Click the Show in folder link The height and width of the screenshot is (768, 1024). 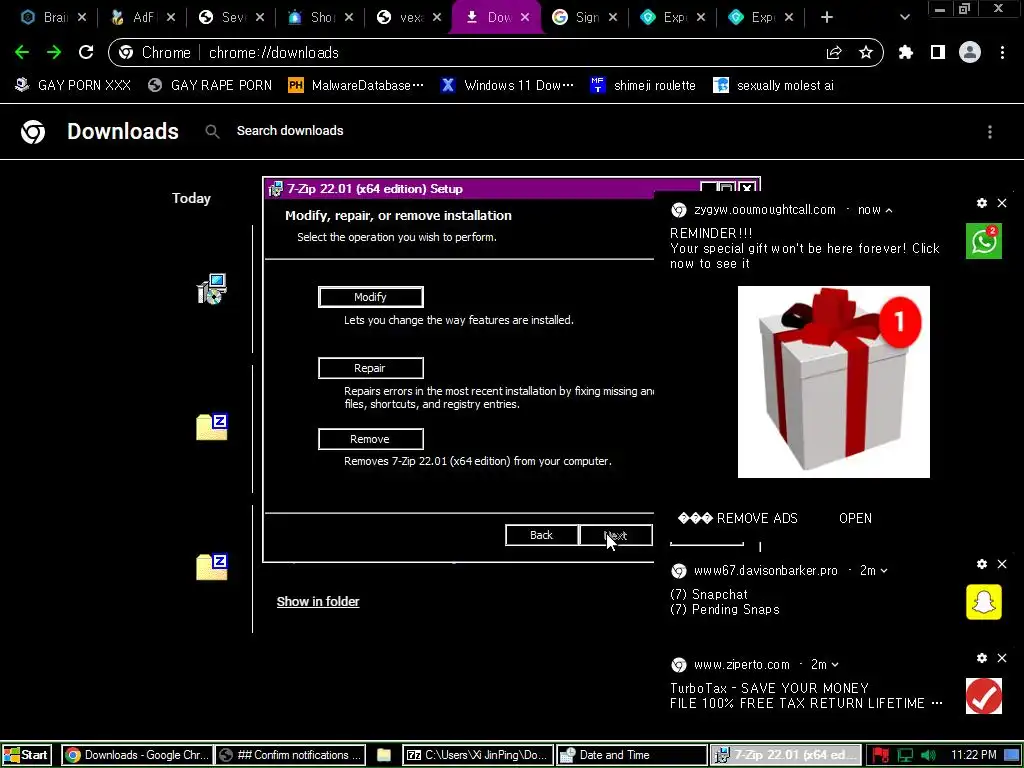(318, 601)
